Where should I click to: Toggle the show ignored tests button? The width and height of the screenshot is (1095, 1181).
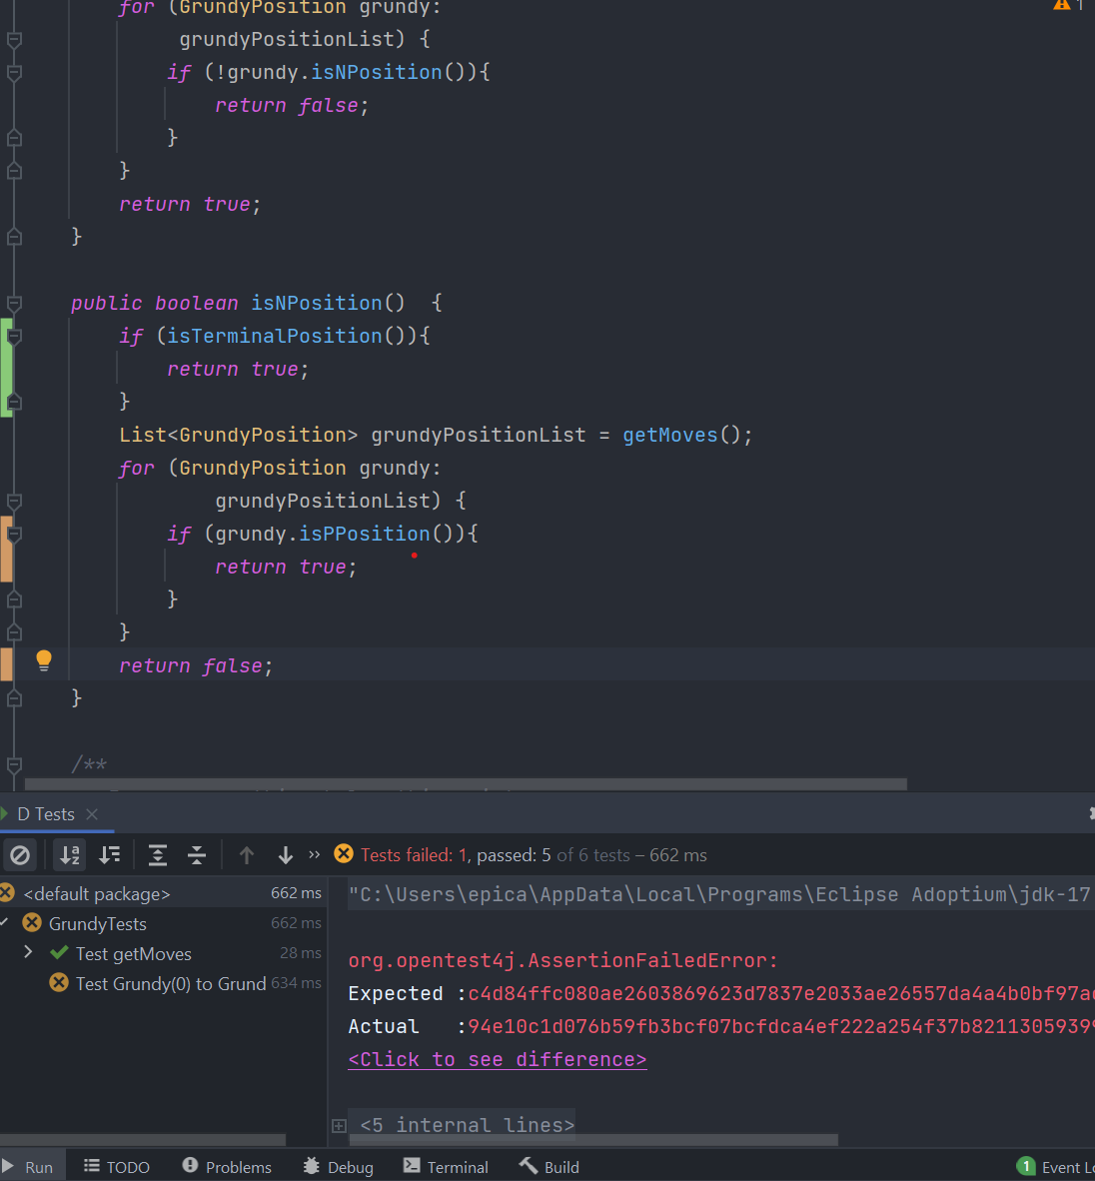20,855
